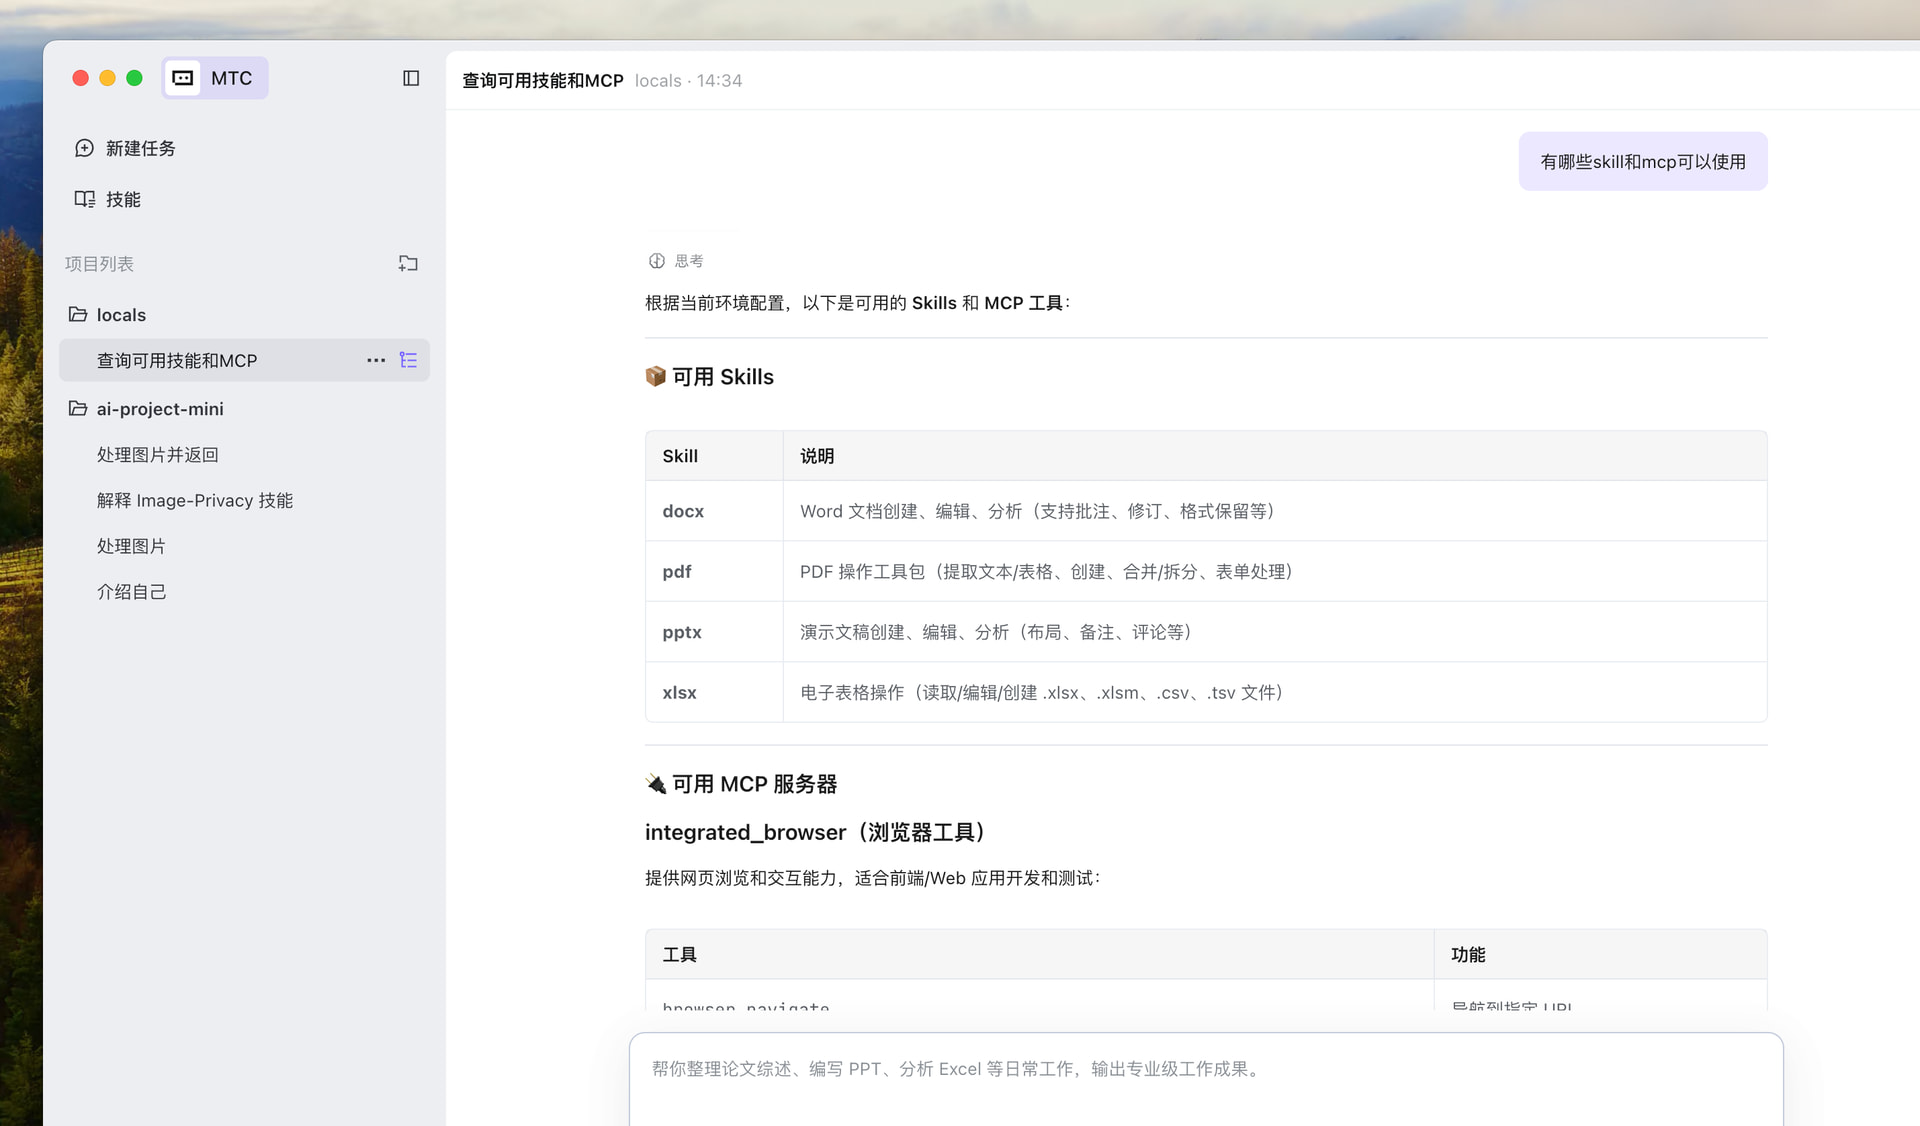Expand the 思考 thinking section
This screenshot has height=1126, width=1920.
(677, 261)
